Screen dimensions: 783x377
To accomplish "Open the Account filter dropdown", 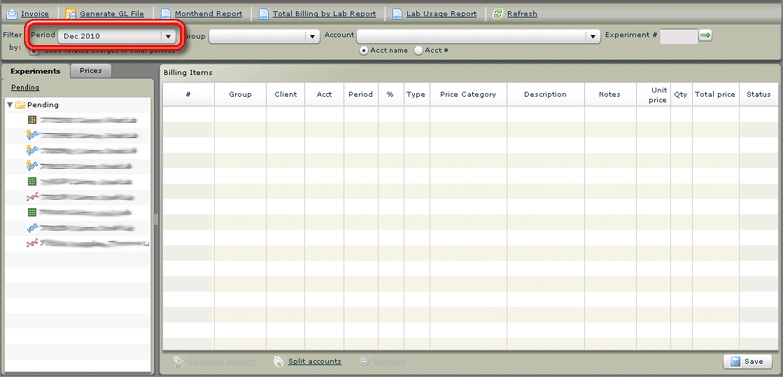I will pyautogui.click(x=478, y=36).
